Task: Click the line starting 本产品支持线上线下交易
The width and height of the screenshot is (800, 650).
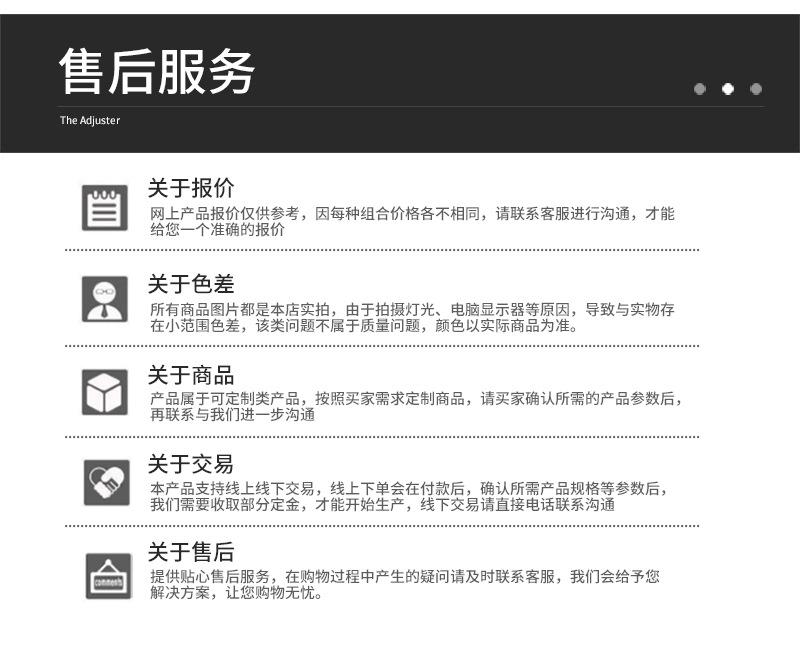Action: point(409,488)
